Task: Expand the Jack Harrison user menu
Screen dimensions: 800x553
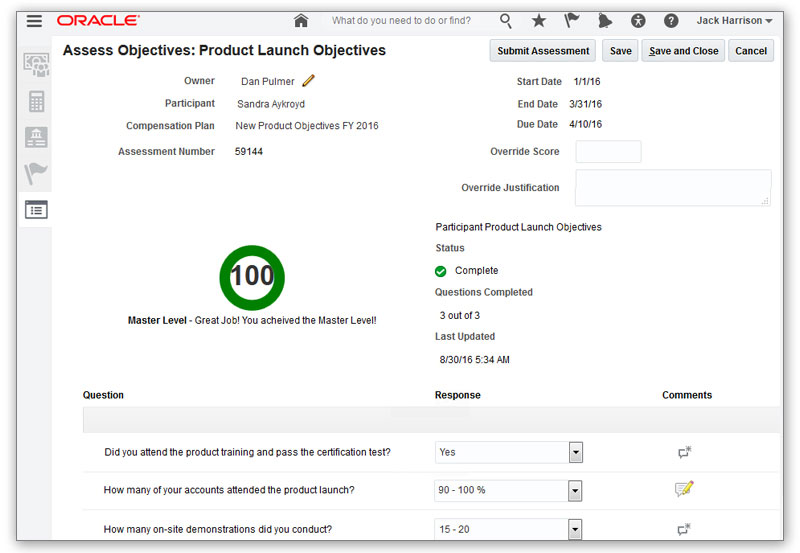Action: coord(734,20)
